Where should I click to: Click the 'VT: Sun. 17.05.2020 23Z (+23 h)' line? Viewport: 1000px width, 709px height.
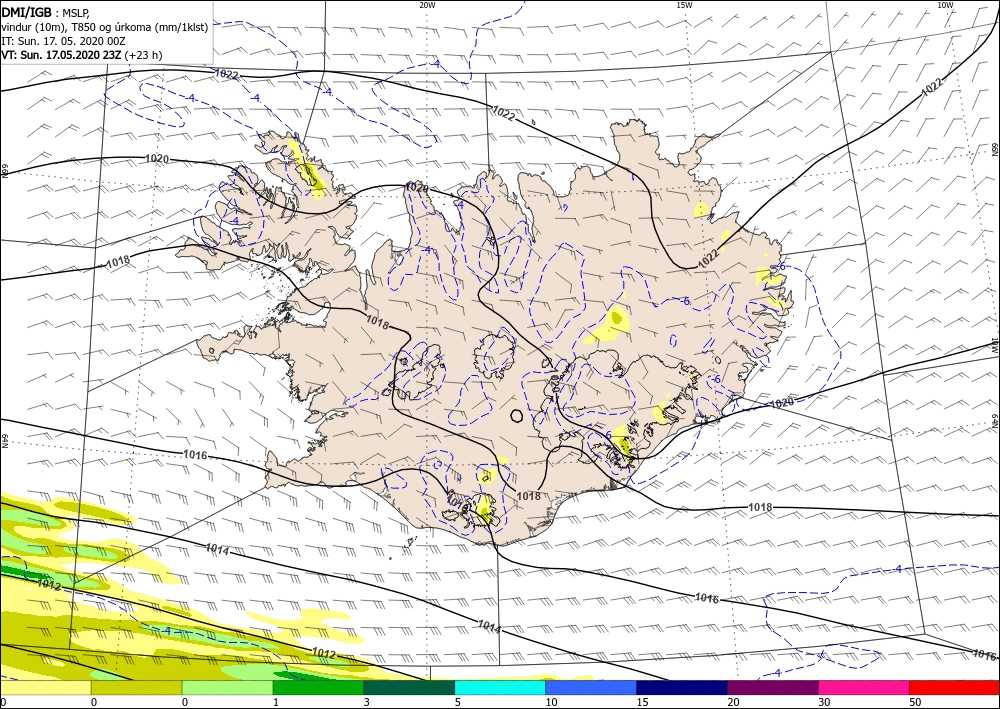click(x=82, y=55)
